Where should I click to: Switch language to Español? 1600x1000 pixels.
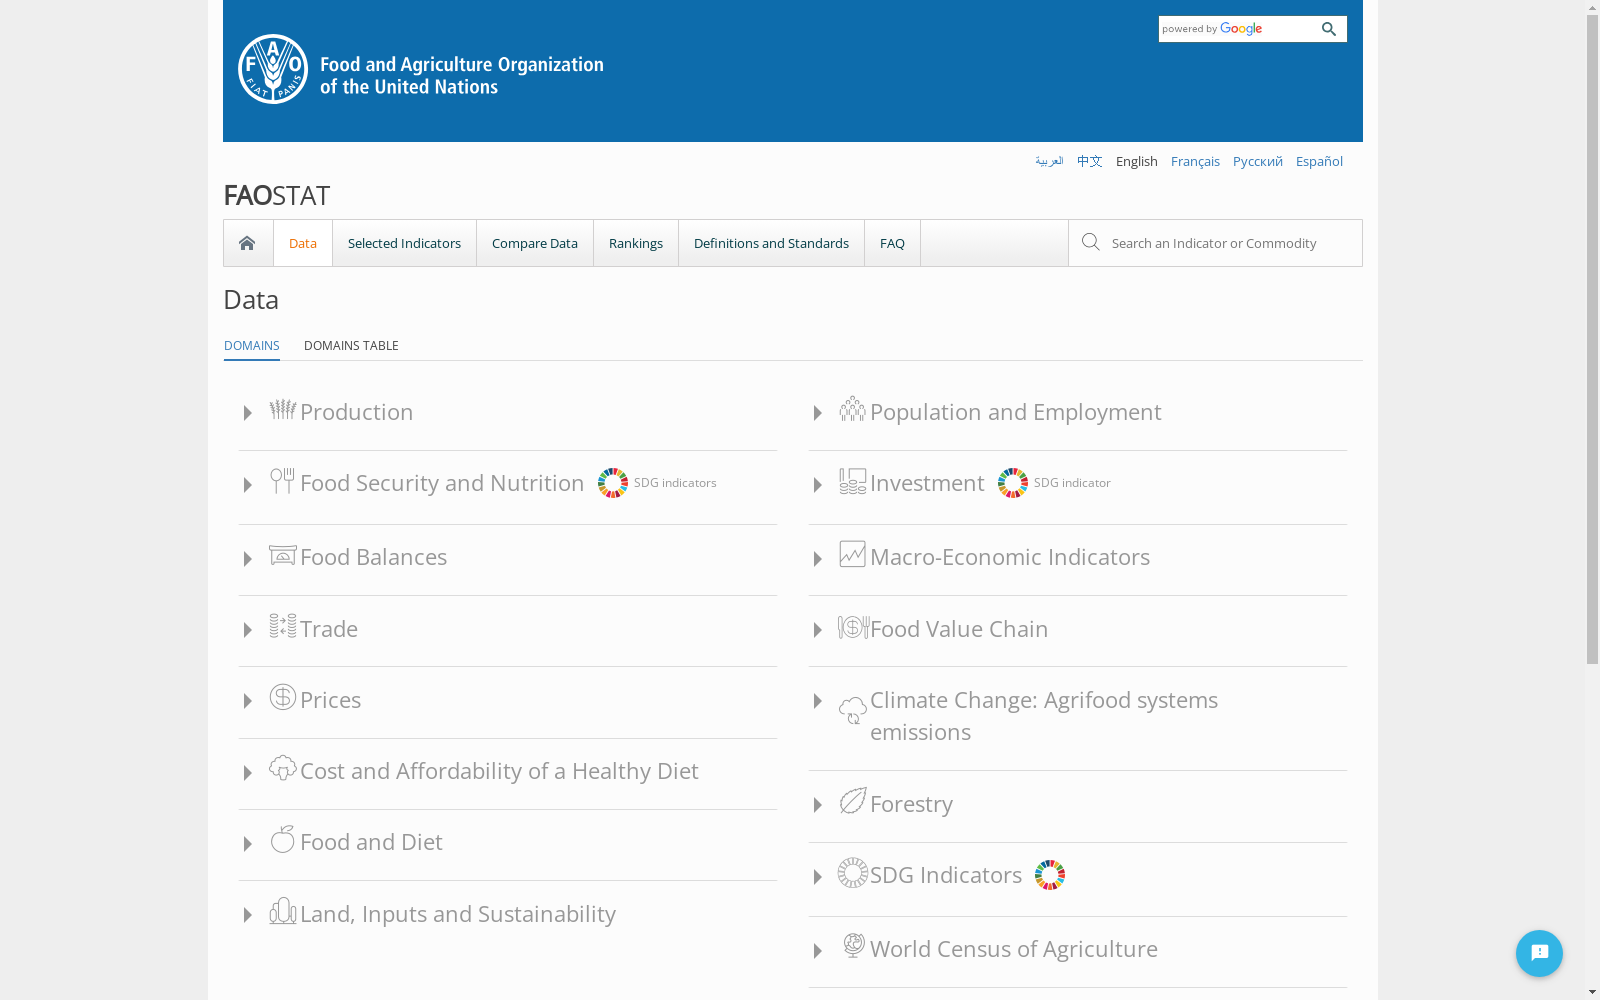1319,161
